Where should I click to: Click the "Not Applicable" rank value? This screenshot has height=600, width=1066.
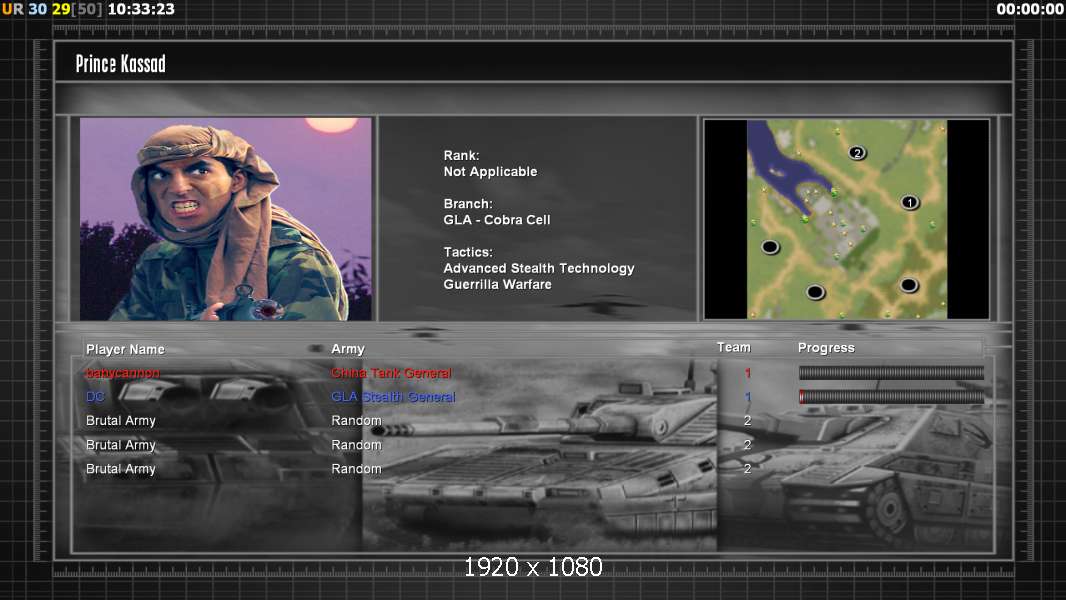pos(490,172)
